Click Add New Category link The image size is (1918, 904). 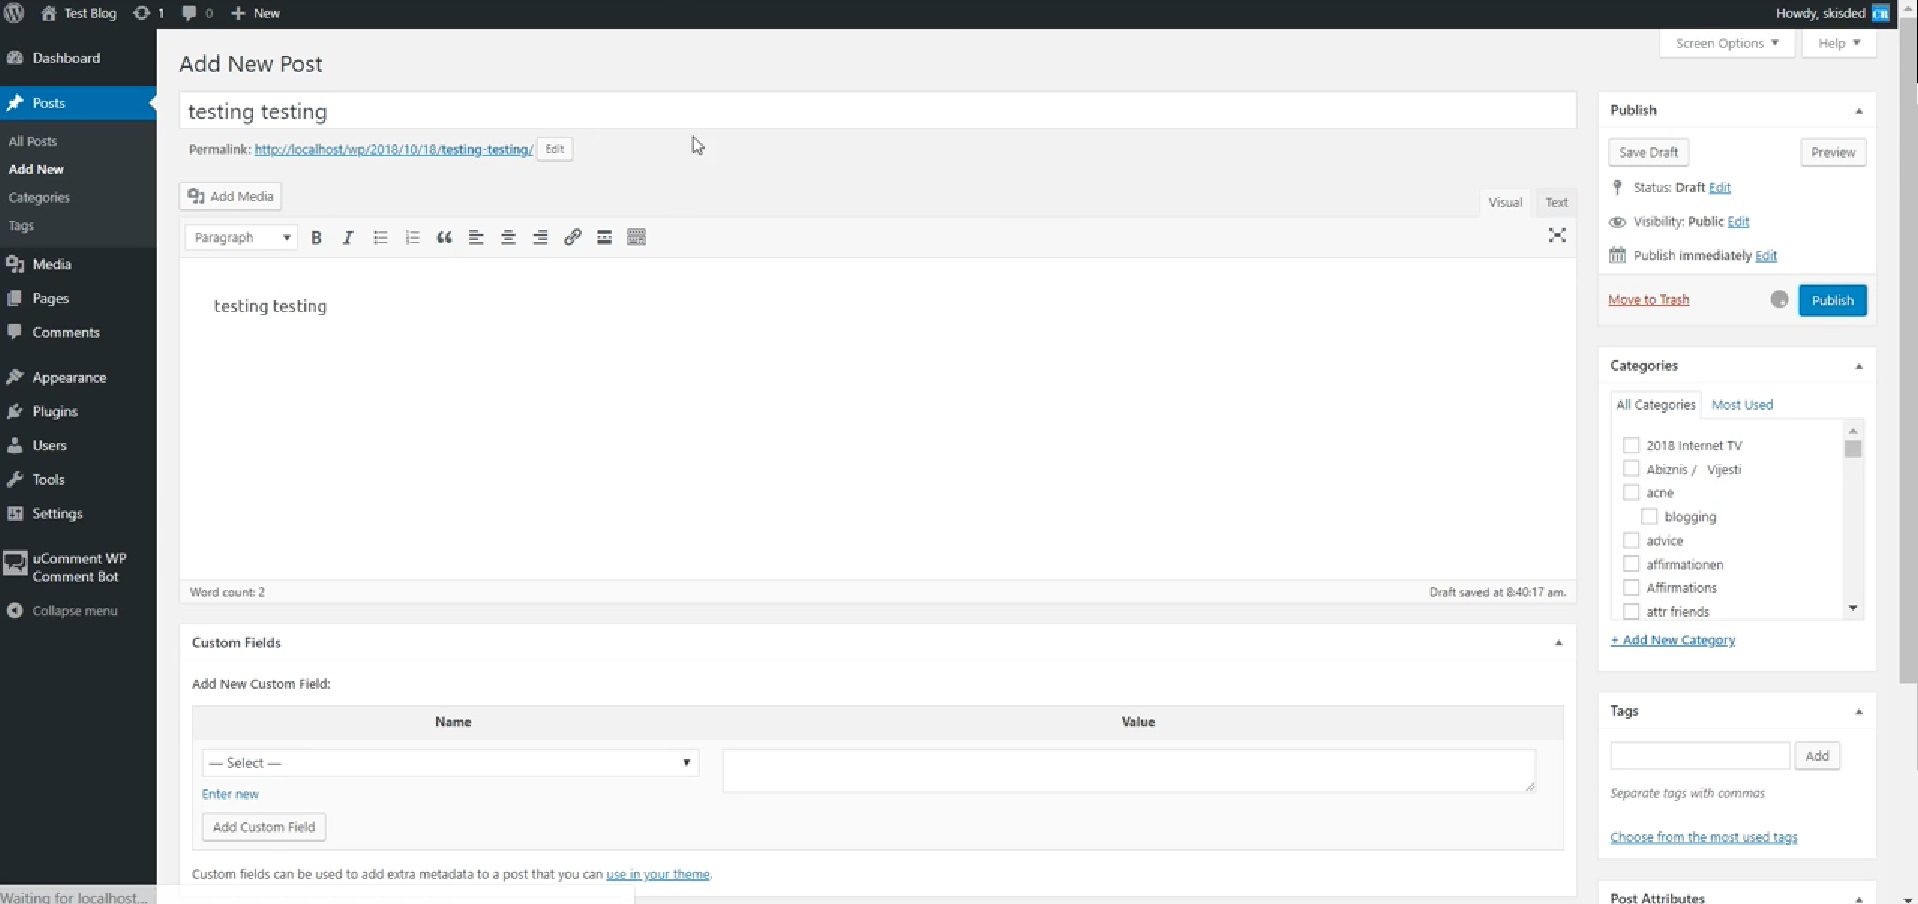(x=1672, y=640)
